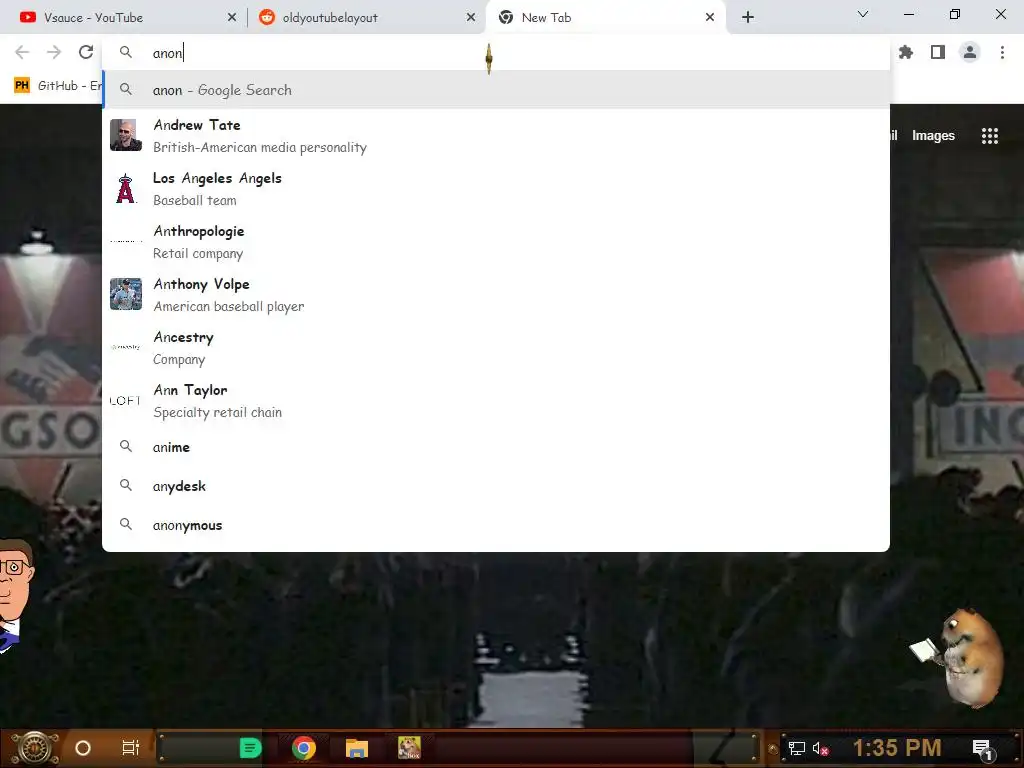This screenshot has height=768, width=1024.
Task: Switch to the Vsauce - YouTube tab
Action: coord(124,18)
